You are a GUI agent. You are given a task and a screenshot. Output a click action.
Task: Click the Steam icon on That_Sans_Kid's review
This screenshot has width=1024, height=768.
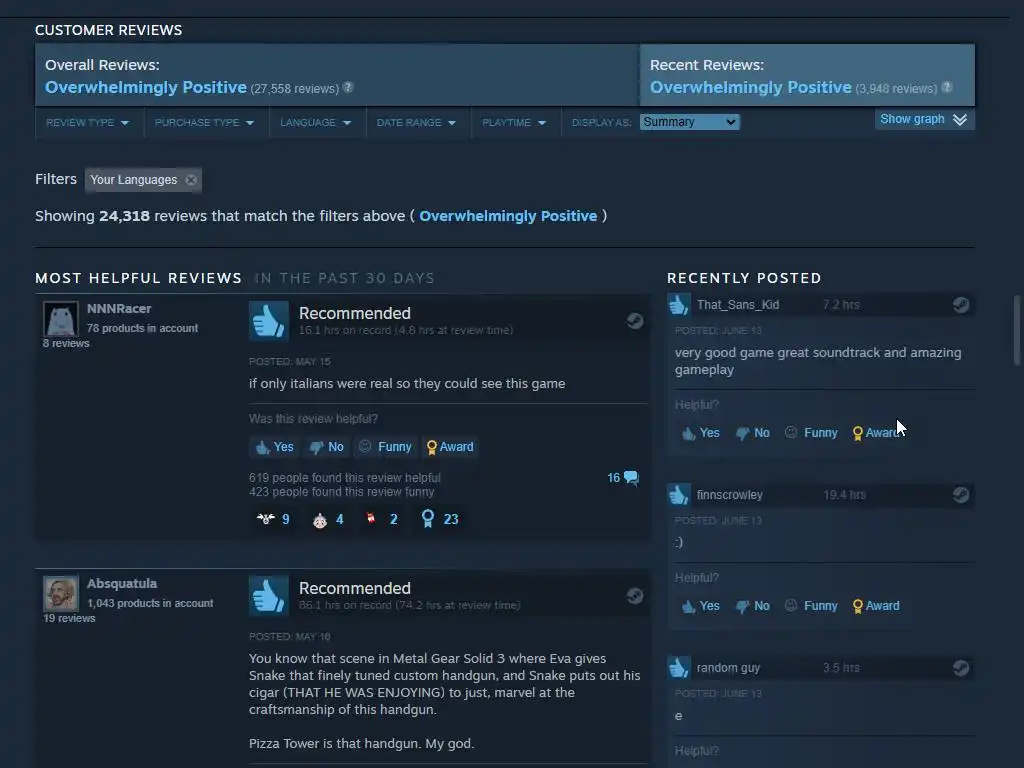(x=961, y=305)
